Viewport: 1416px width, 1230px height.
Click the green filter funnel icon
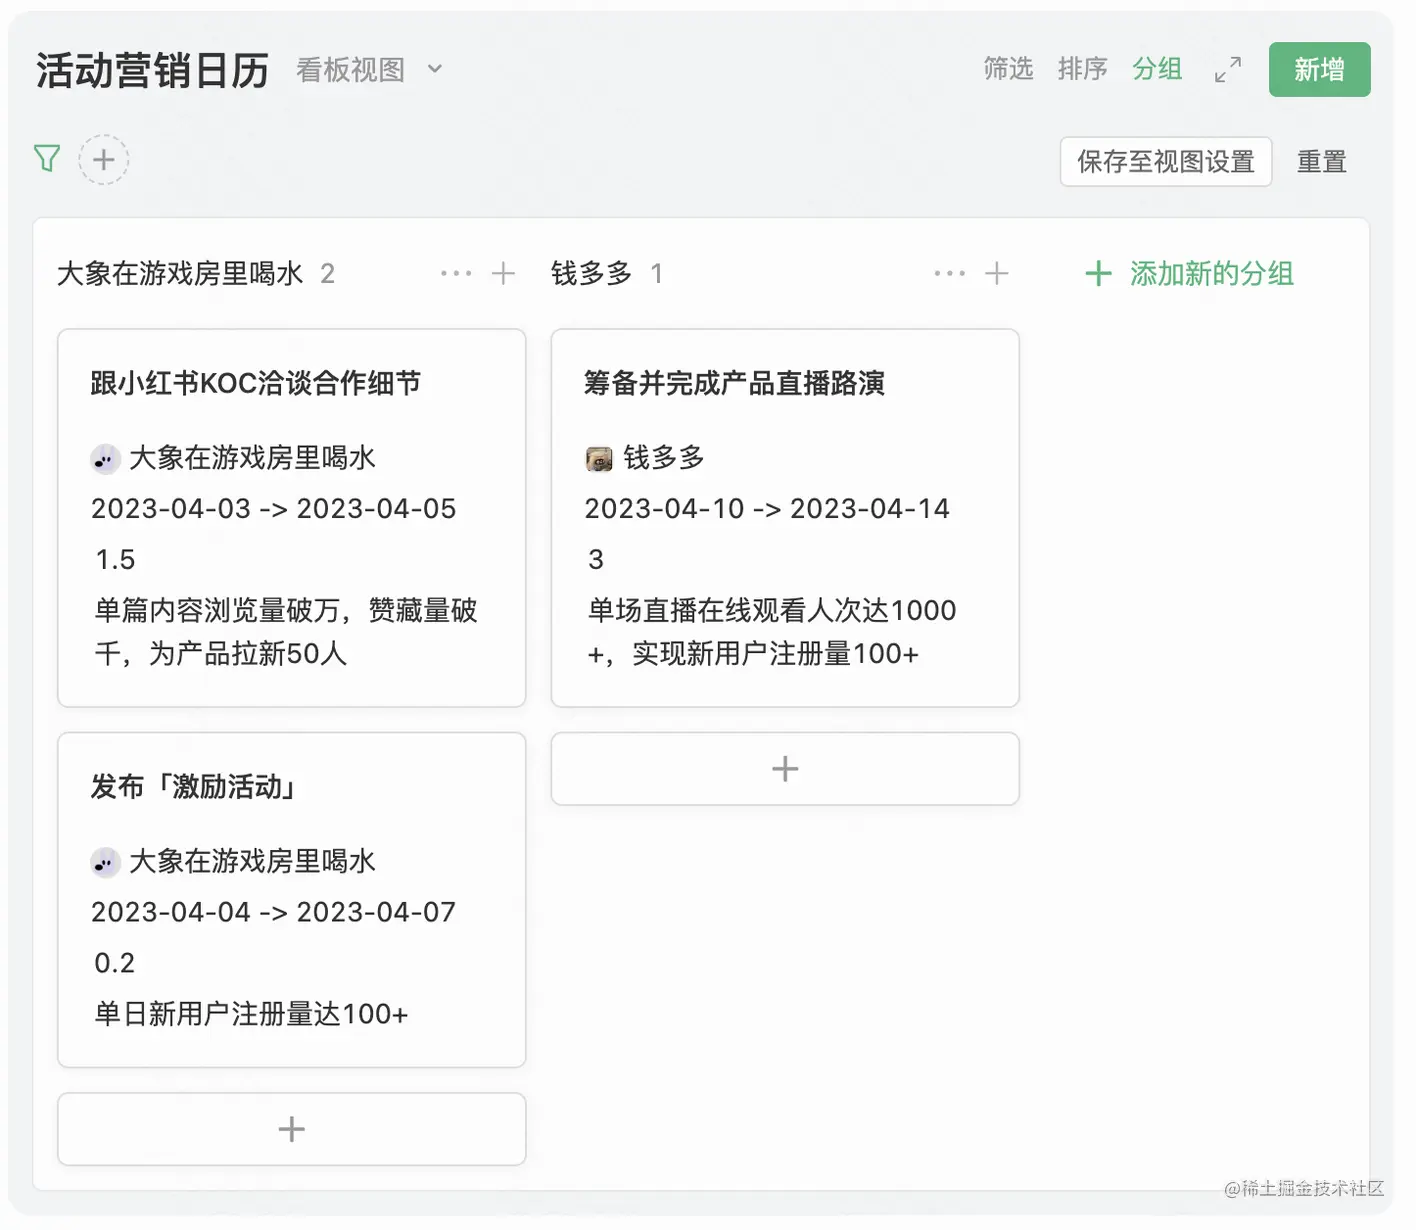pyautogui.click(x=47, y=158)
